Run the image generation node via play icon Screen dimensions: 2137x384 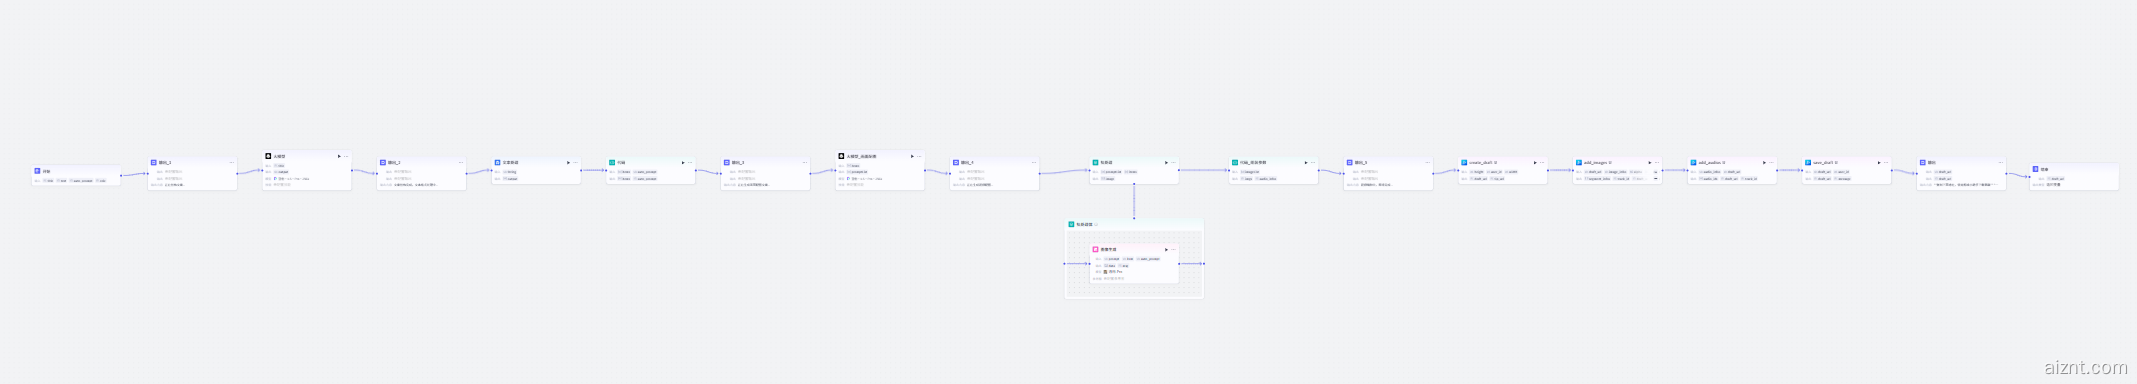pos(1166,250)
